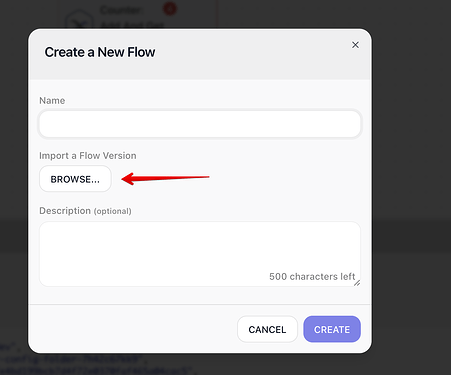Viewport: 451px width, 375px height.
Task: Click the Import a Flow Version label
Action: point(88,156)
